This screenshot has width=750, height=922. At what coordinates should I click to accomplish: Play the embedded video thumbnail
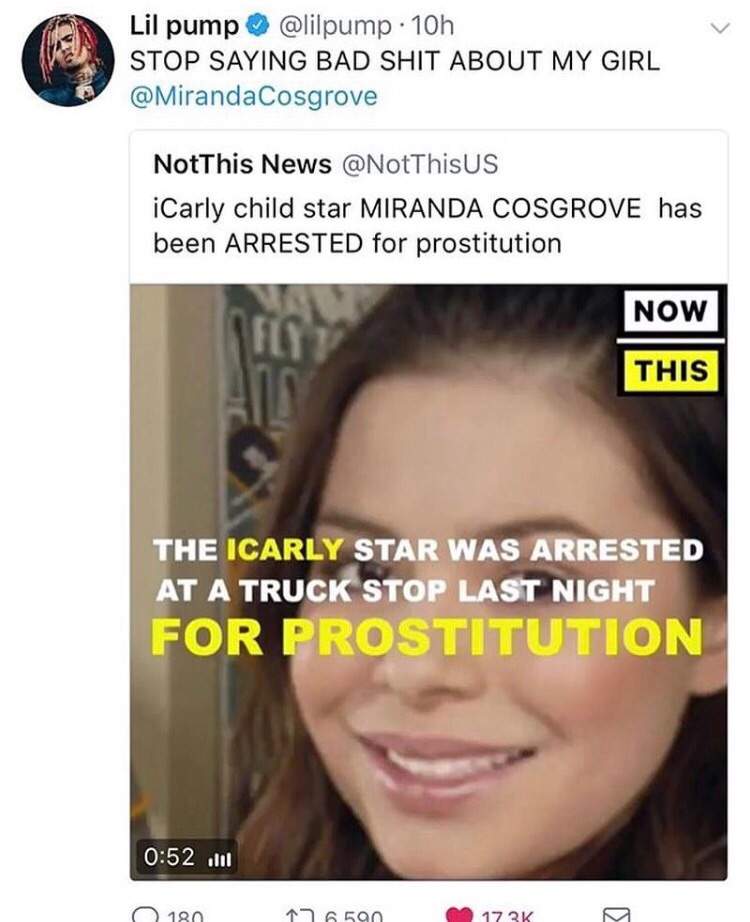[428, 582]
